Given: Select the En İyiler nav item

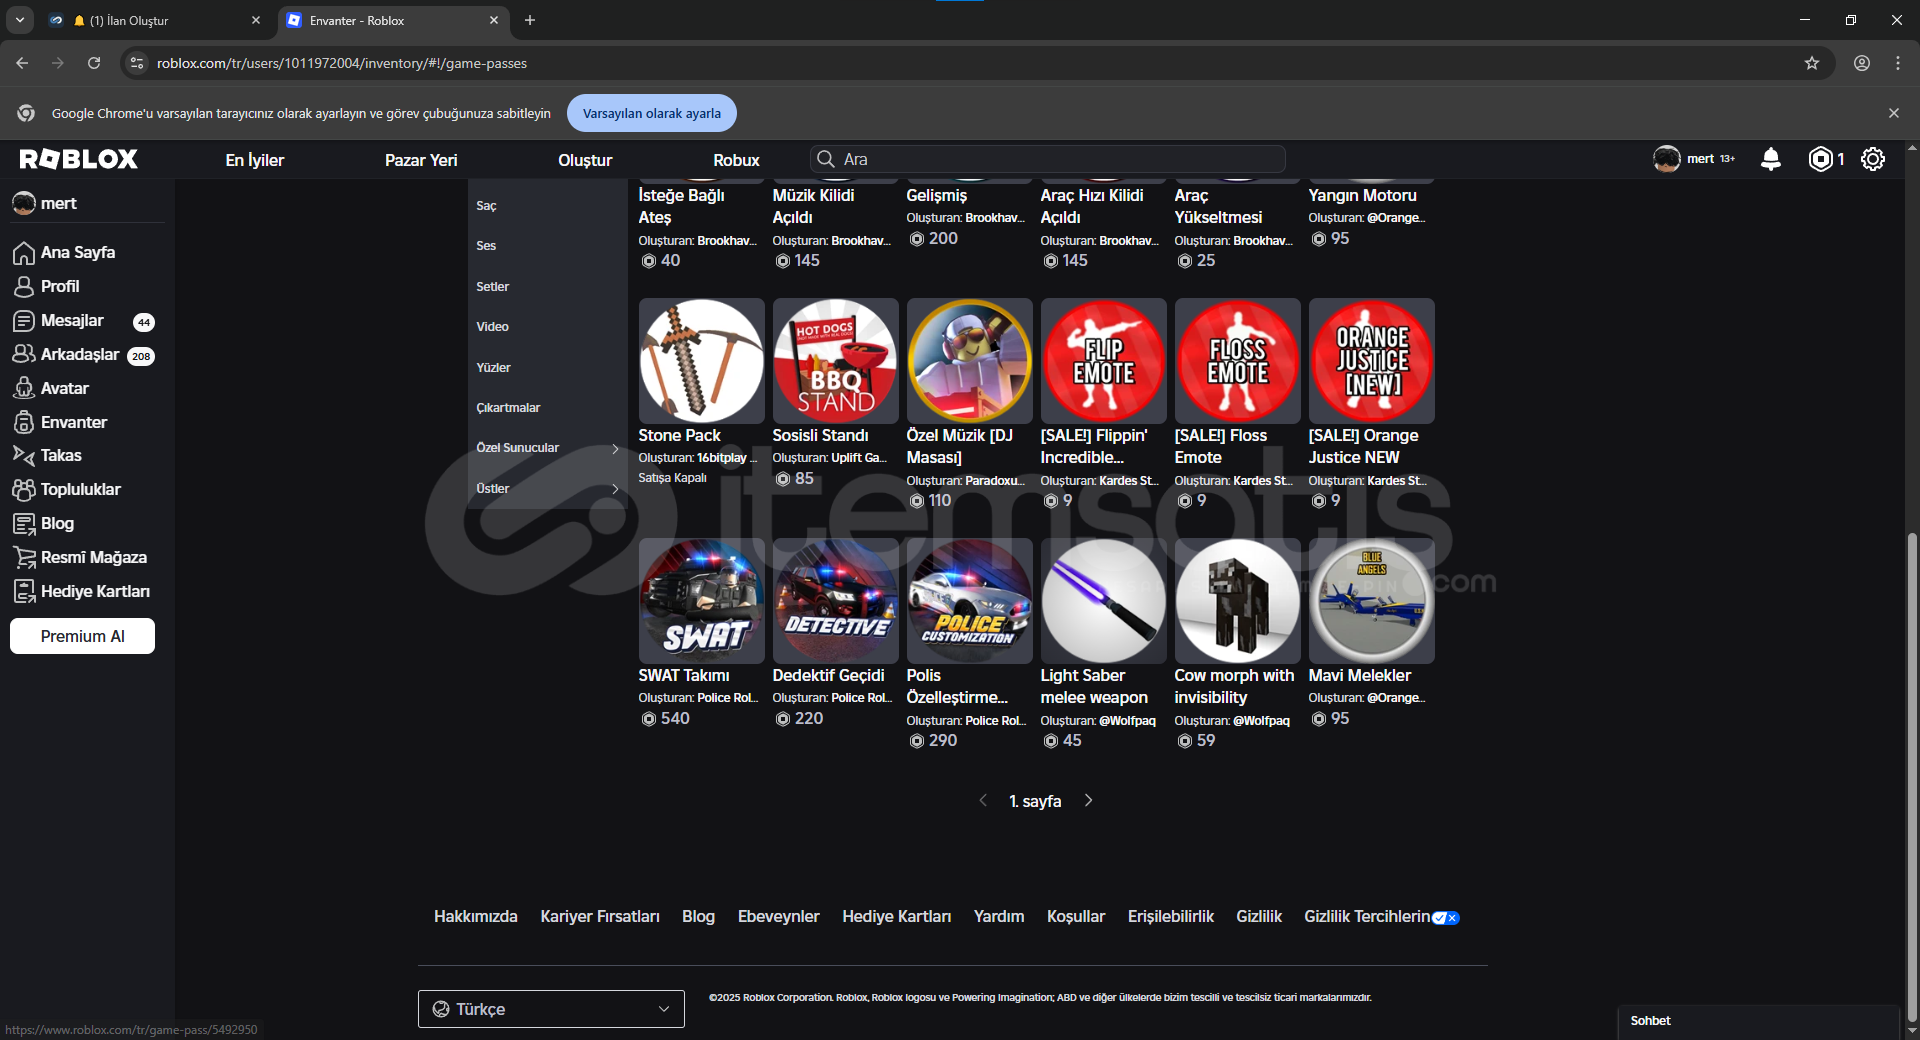Looking at the screenshot, I should (255, 160).
